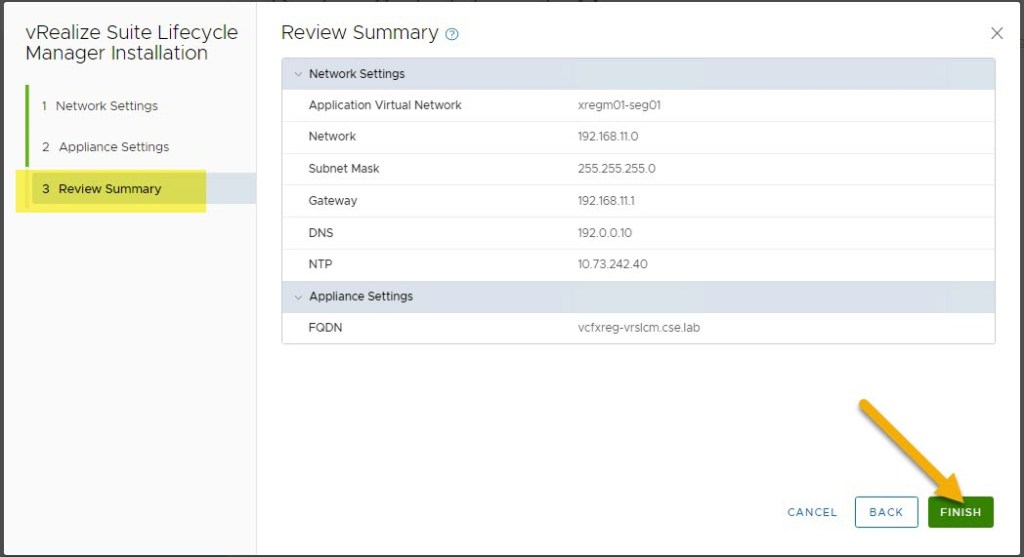Select the Network value 192.168.11.0
The image size is (1024, 557).
pos(608,137)
